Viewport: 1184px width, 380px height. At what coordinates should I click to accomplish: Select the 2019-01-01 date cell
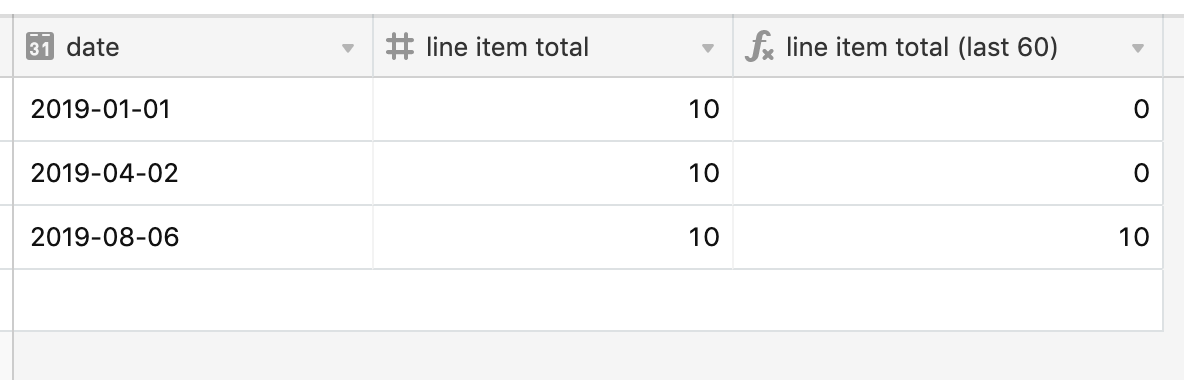tap(193, 109)
